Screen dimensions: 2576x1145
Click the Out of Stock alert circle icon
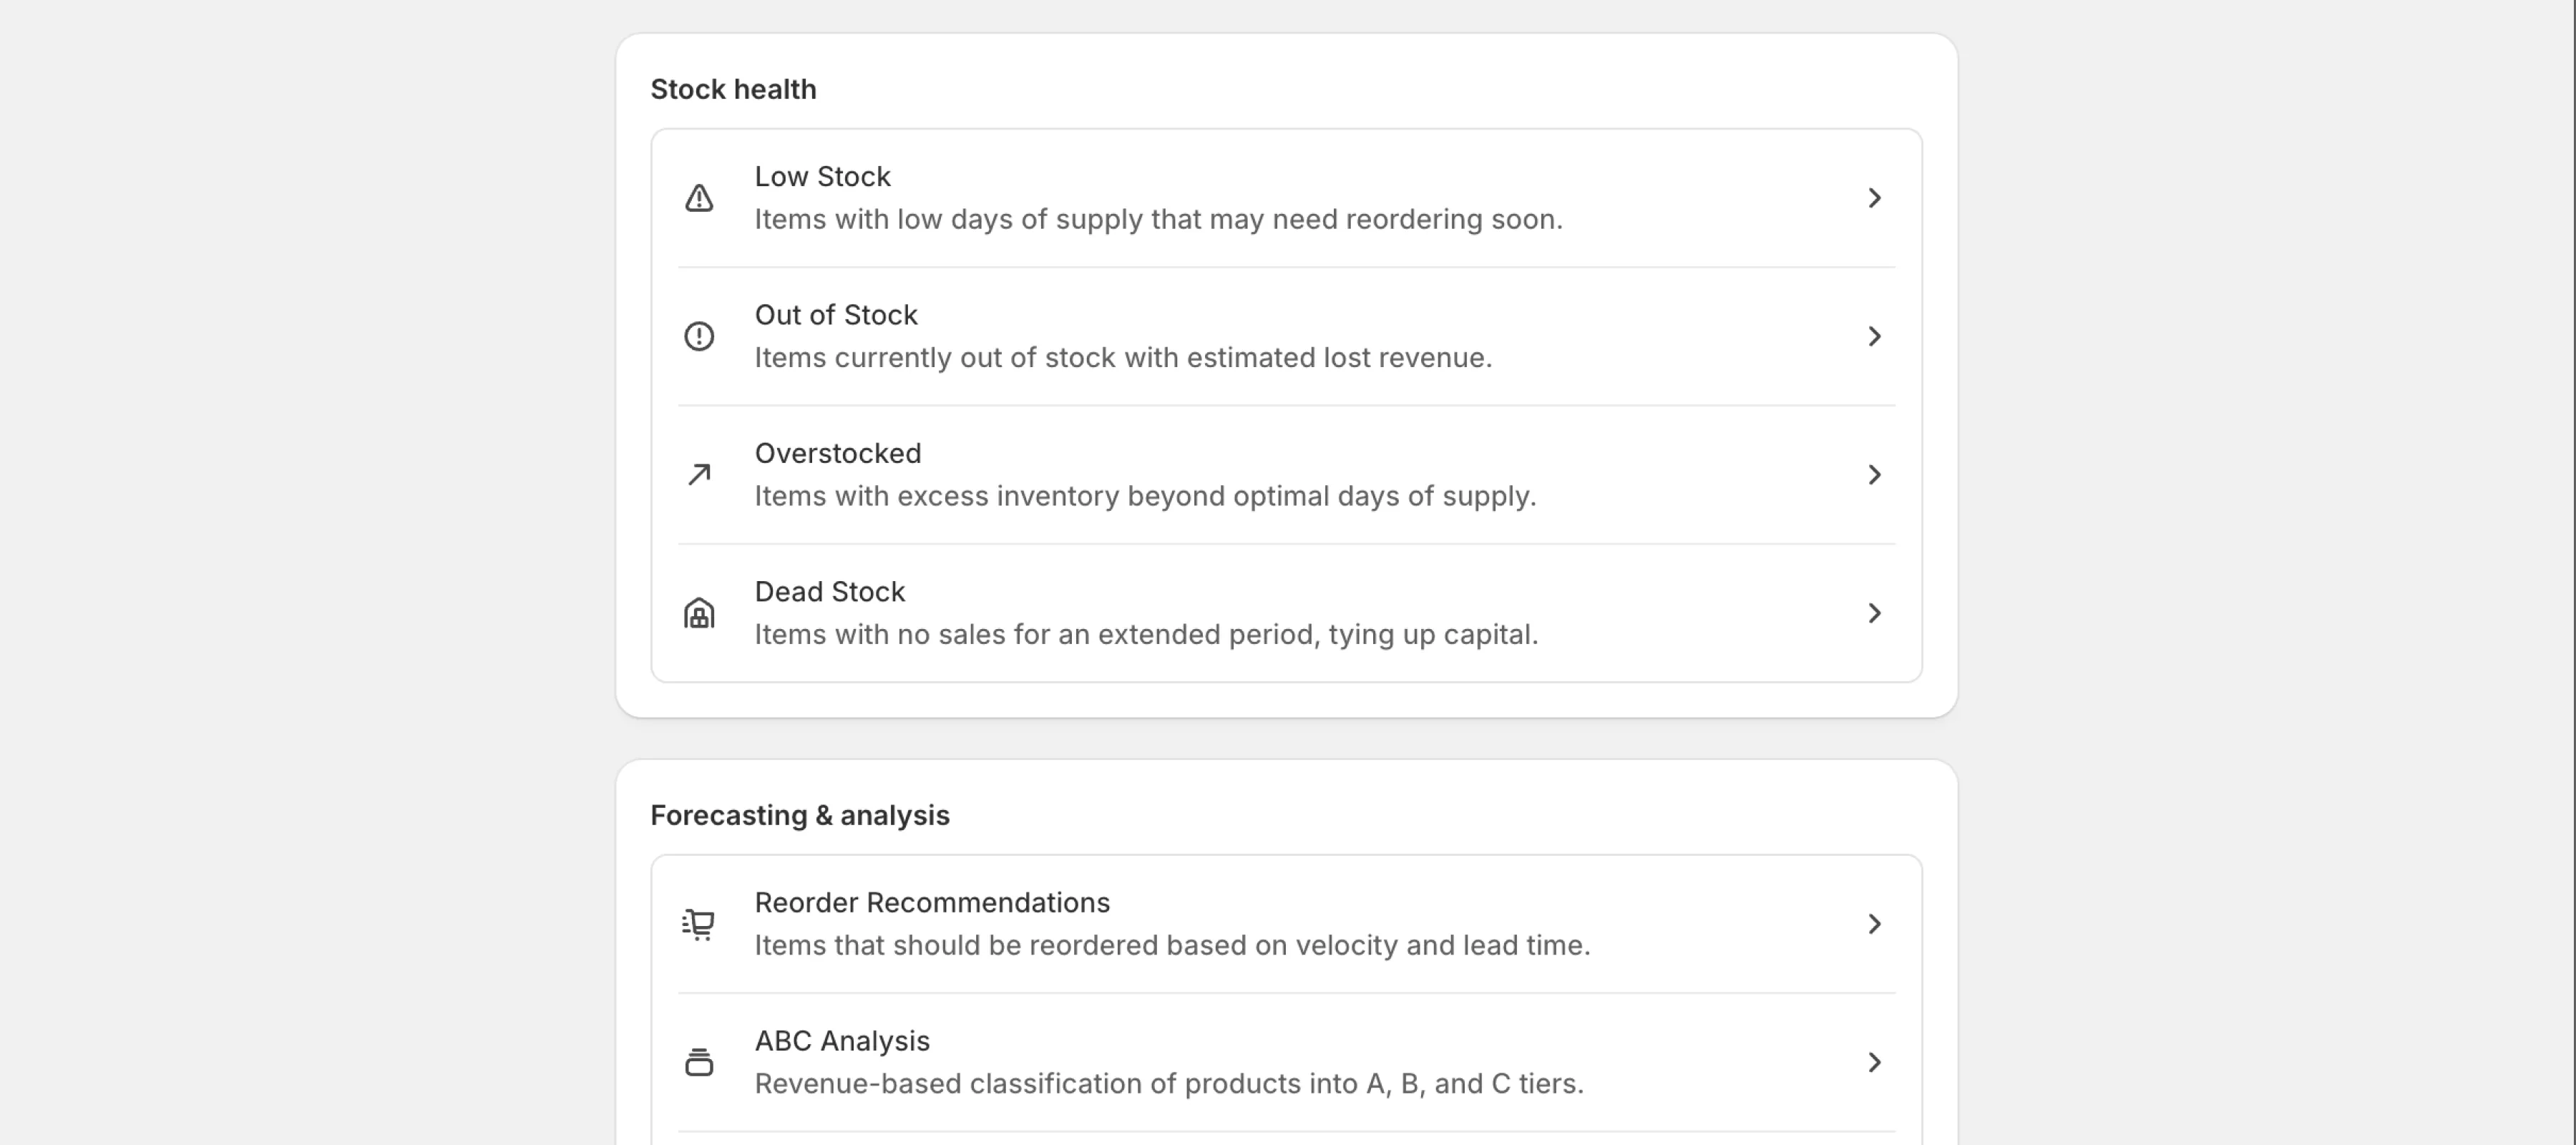click(x=698, y=336)
